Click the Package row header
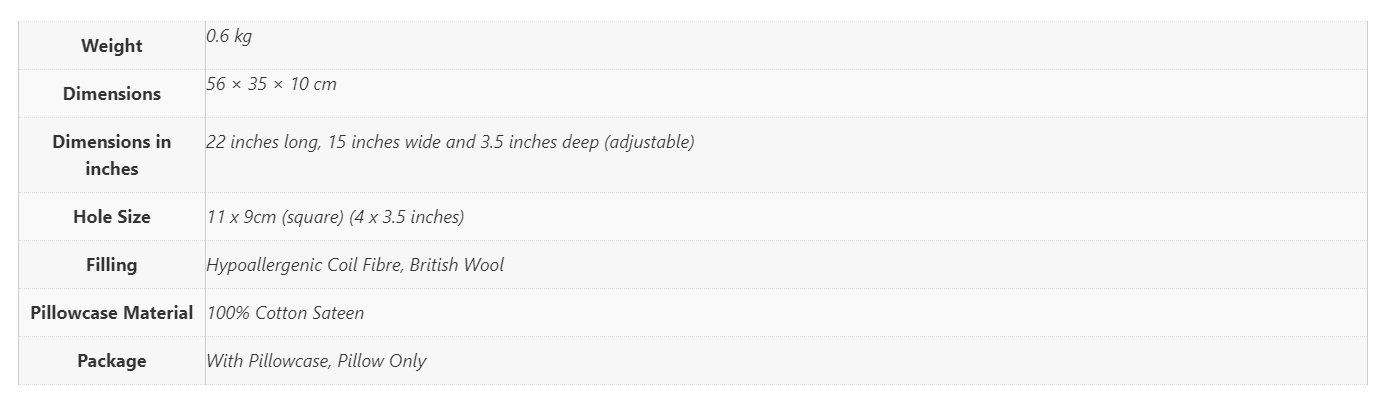The width and height of the screenshot is (1381, 413). point(112,361)
